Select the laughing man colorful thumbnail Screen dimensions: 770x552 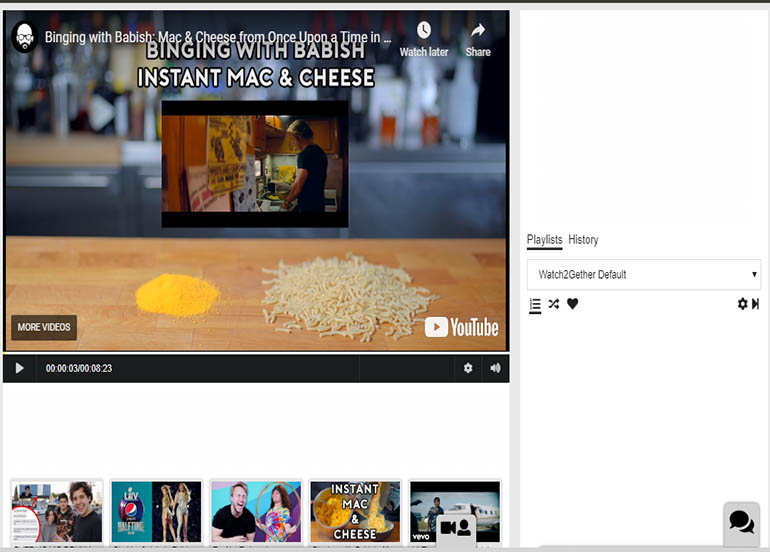pos(256,512)
